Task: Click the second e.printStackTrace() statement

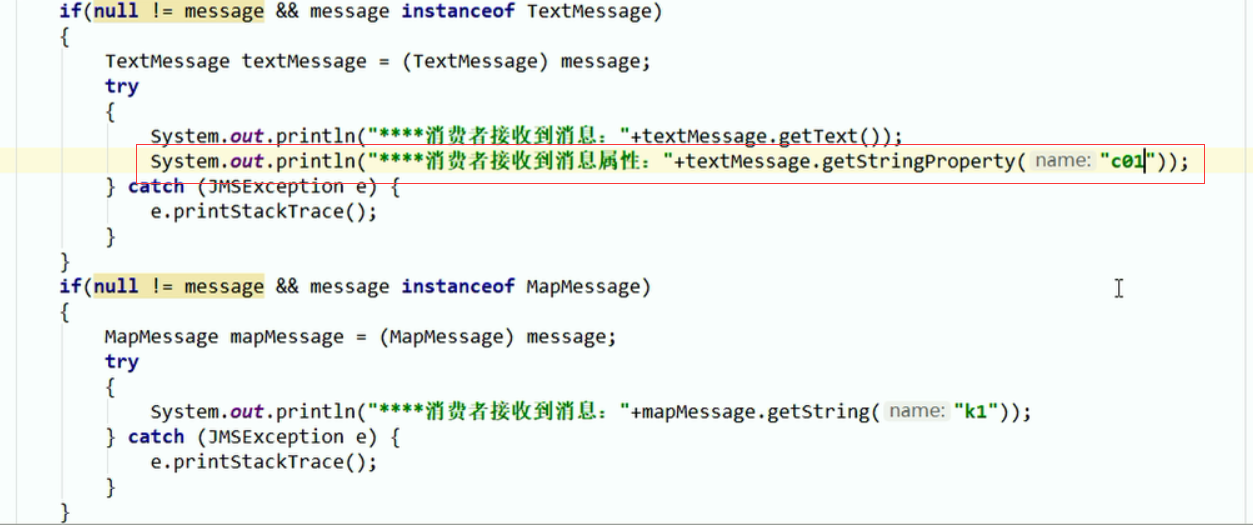Action: 264,462
